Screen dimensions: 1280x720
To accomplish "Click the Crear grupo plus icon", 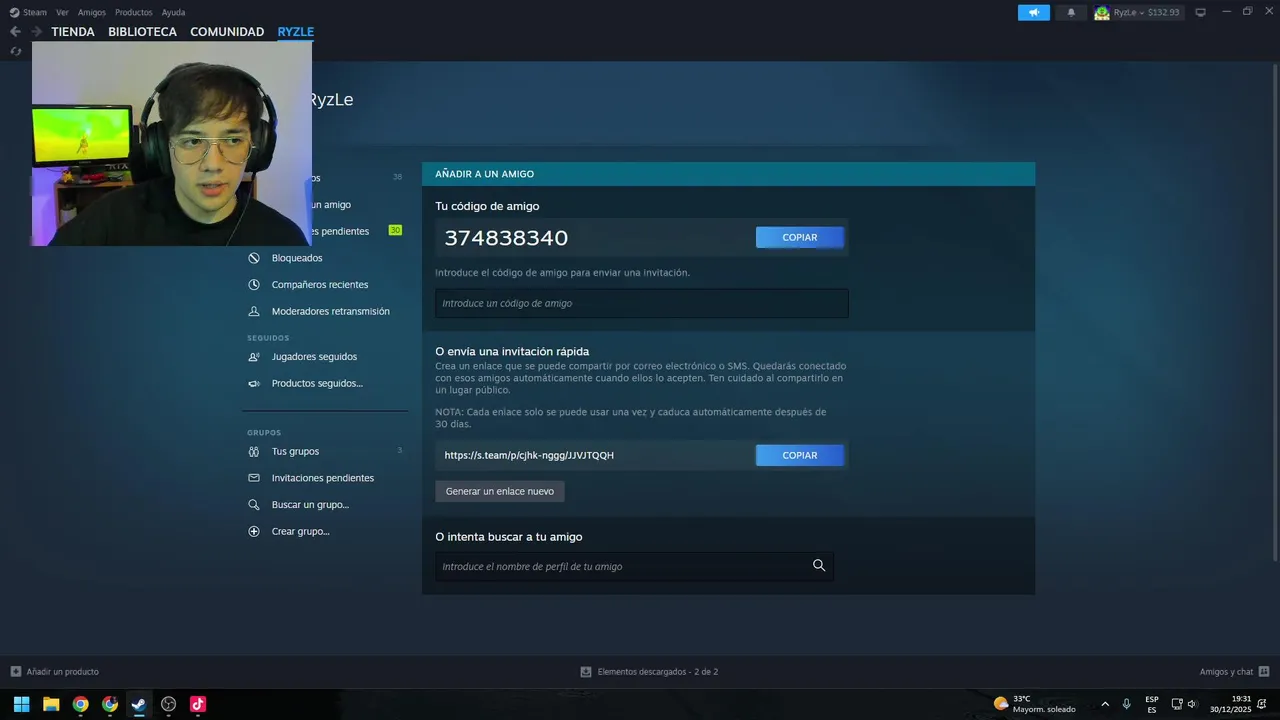I will pos(254,531).
